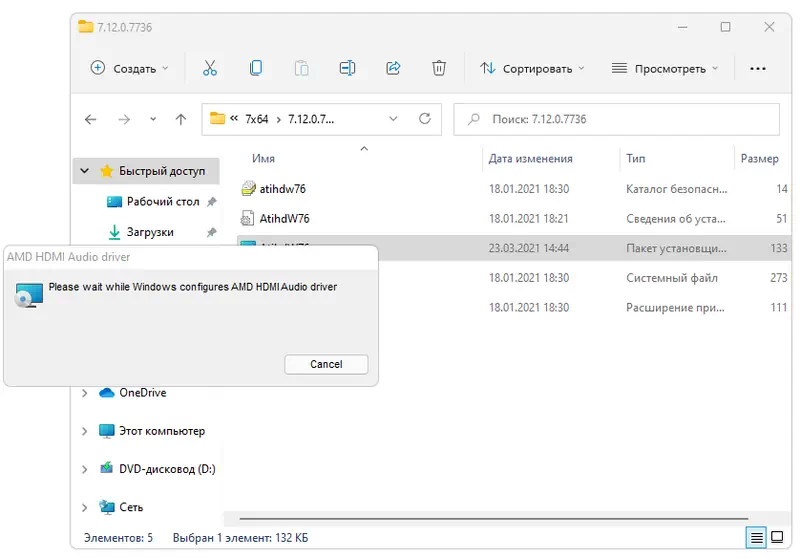Switch to details view toggle
Image resolution: width=800 pixels, height=558 pixels.
point(758,537)
